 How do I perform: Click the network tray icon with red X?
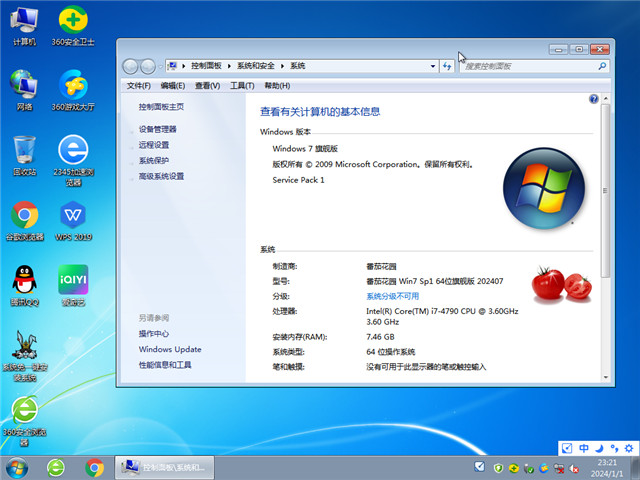(x=559, y=468)
